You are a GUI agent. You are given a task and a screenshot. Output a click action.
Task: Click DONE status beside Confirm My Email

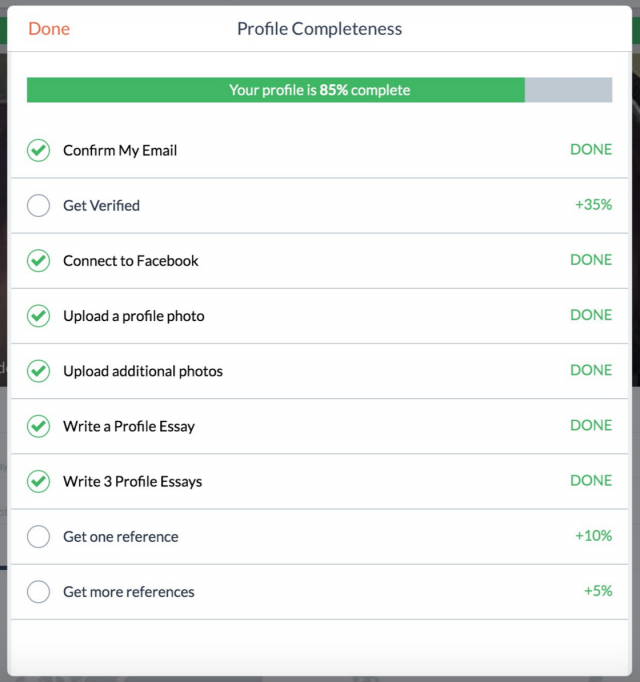click(x=591, y=150)
